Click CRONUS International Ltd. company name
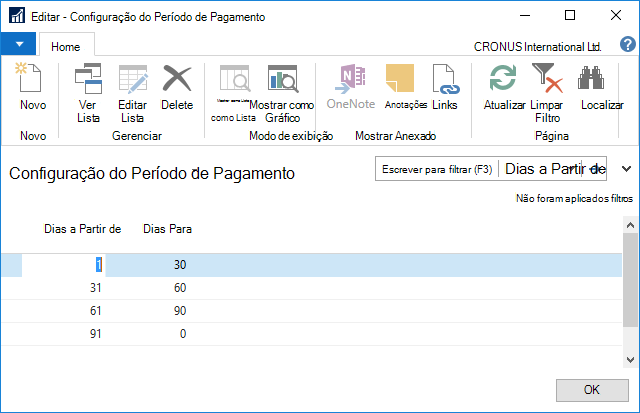Viewport: 640px width, 413px height. point(537,47)
